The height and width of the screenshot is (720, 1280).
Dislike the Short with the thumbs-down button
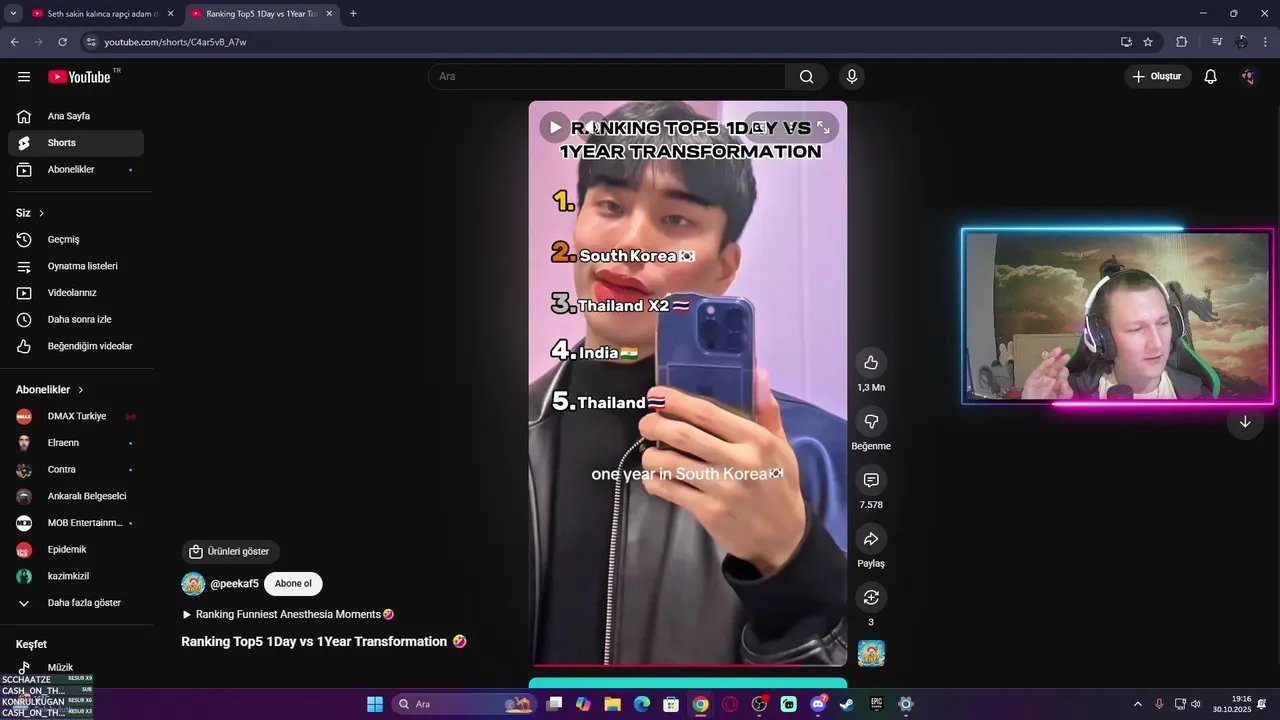(871, 422)
